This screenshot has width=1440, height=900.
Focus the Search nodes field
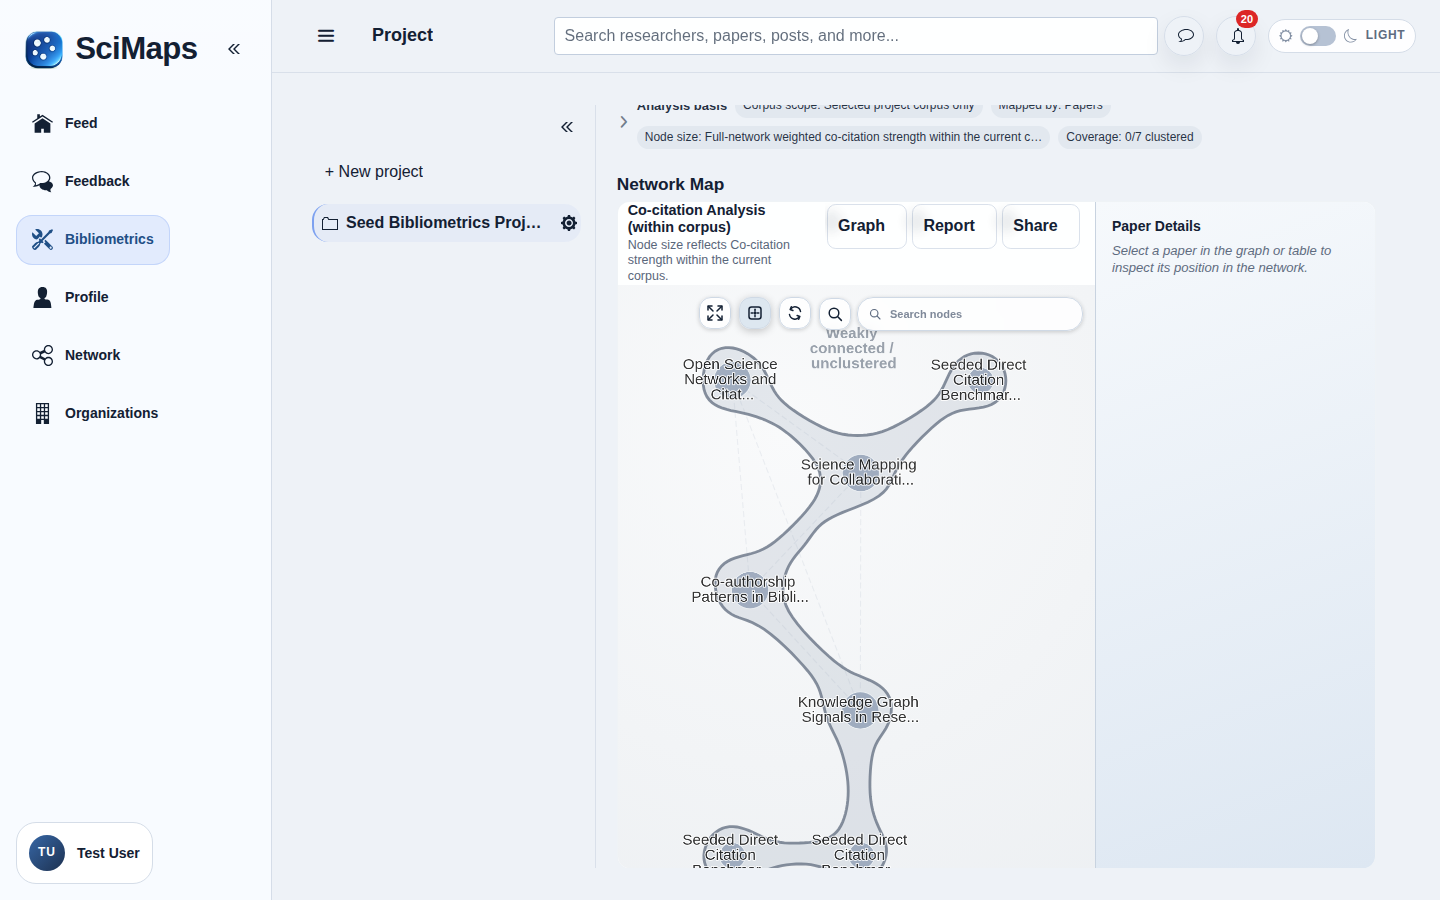click(970, 314)
